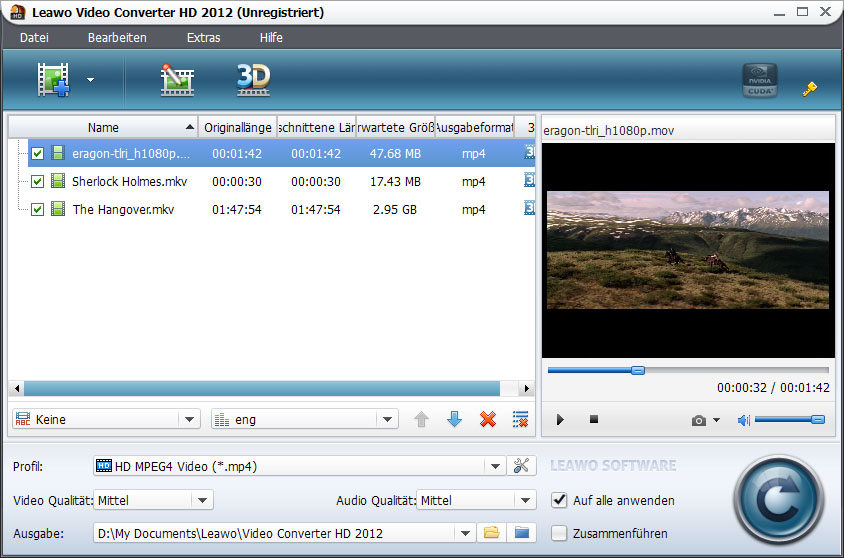Click the preview seek slider handle

tap(638, 370)
